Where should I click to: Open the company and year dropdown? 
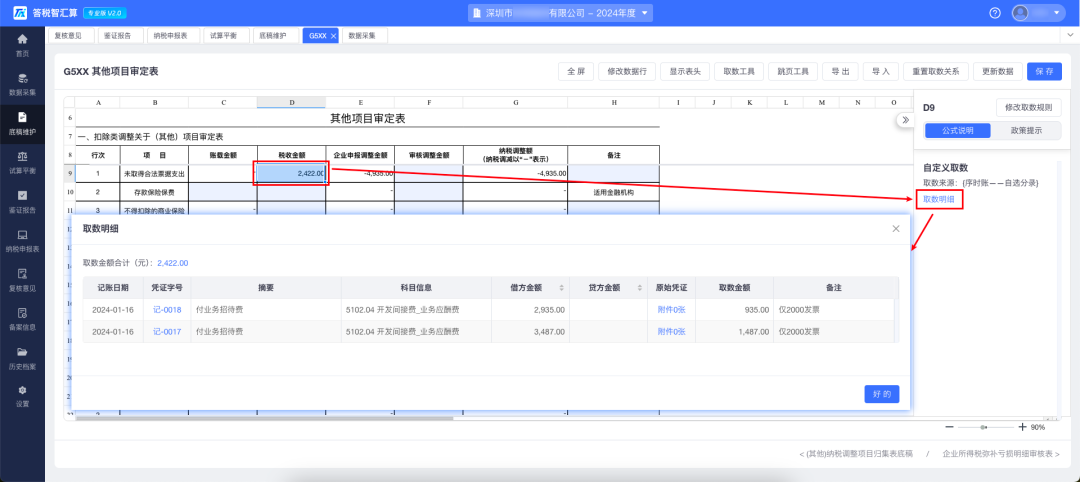click(x=560, y=13)
